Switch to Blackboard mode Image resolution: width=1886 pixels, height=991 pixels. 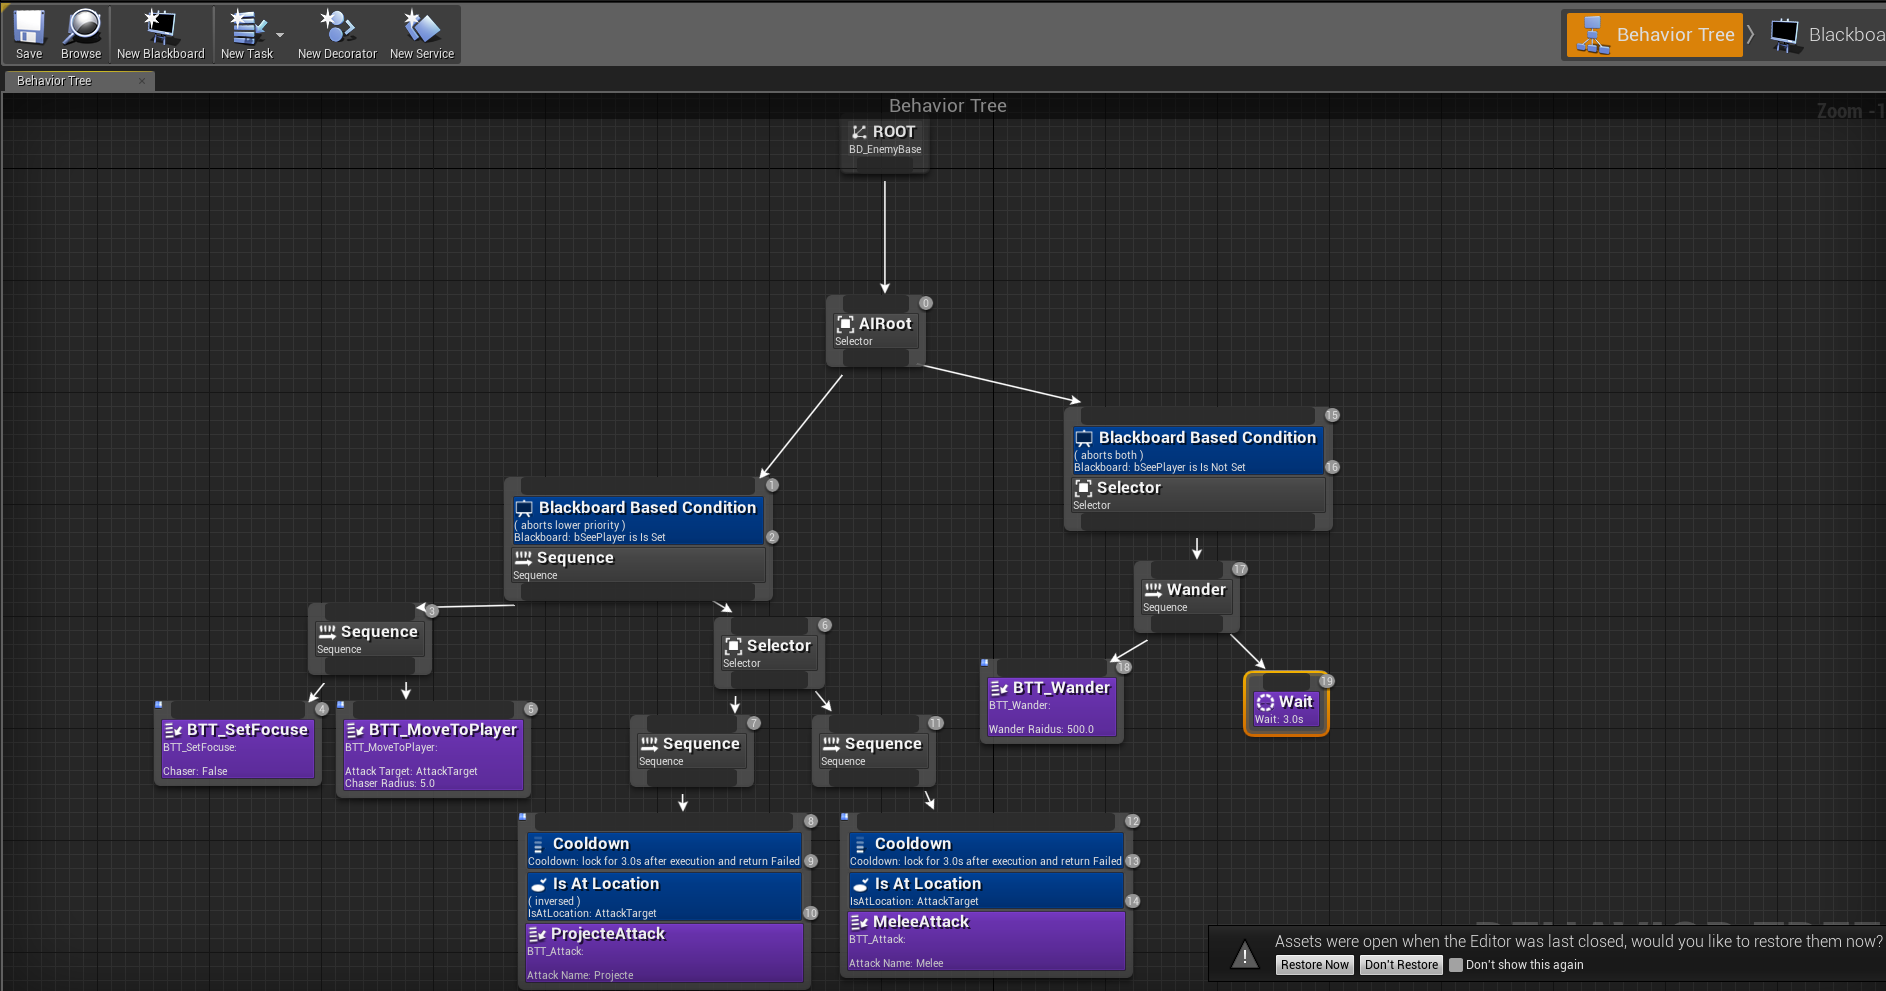(x=1826, y=35)
